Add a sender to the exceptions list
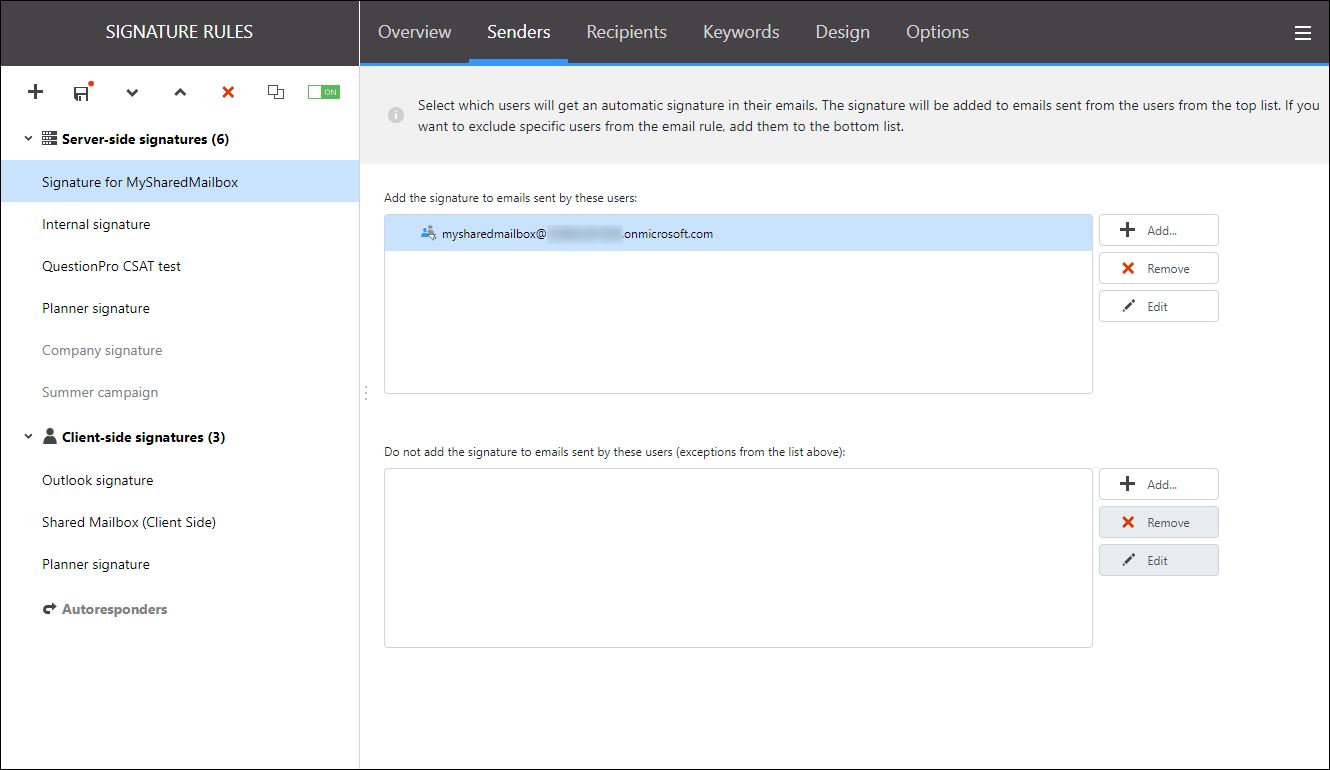 coord(1158,483)
